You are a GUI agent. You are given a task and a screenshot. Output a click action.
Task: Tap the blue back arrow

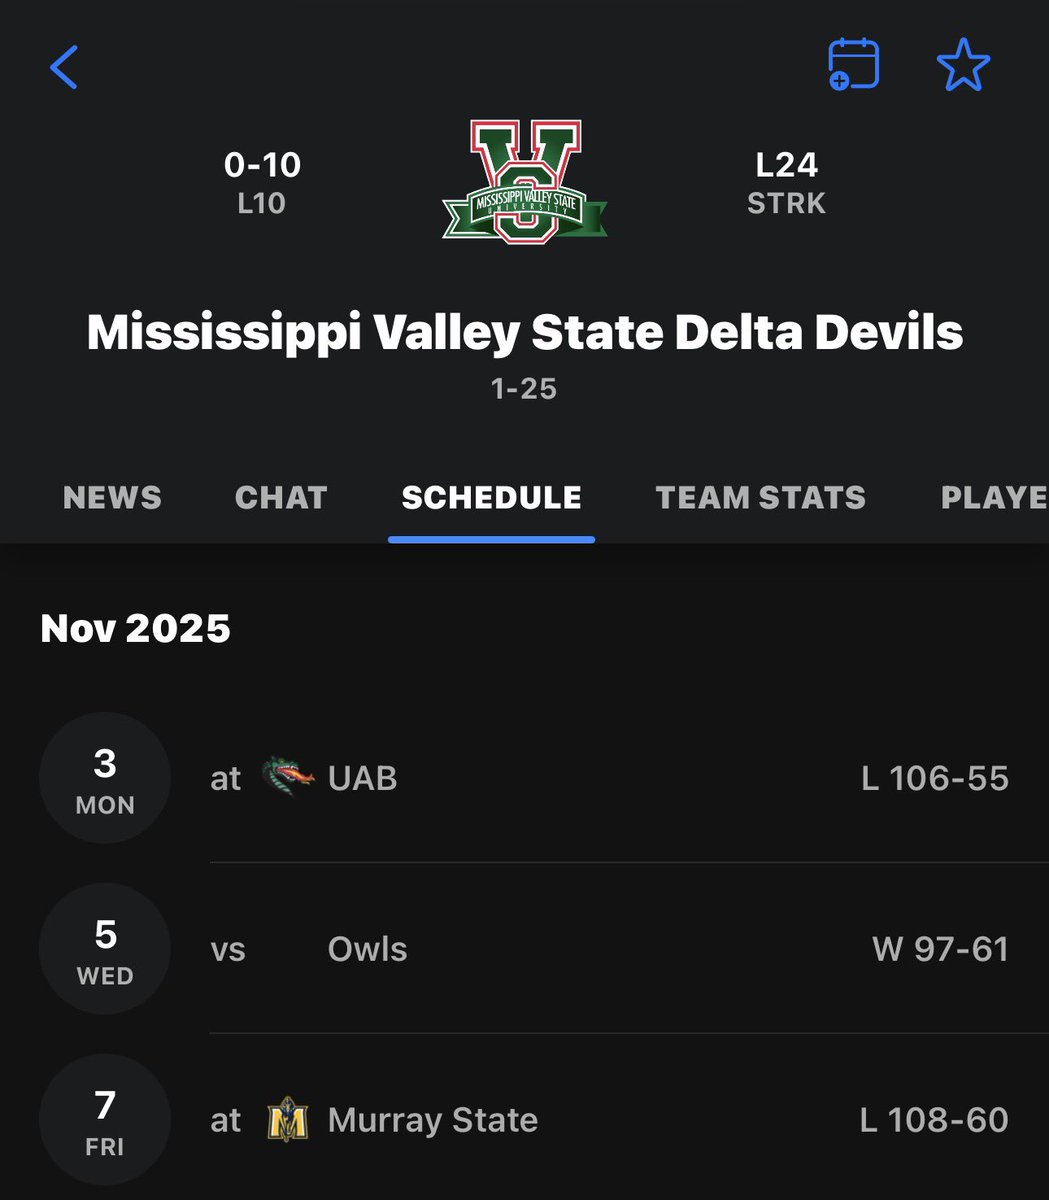point(64,67)
